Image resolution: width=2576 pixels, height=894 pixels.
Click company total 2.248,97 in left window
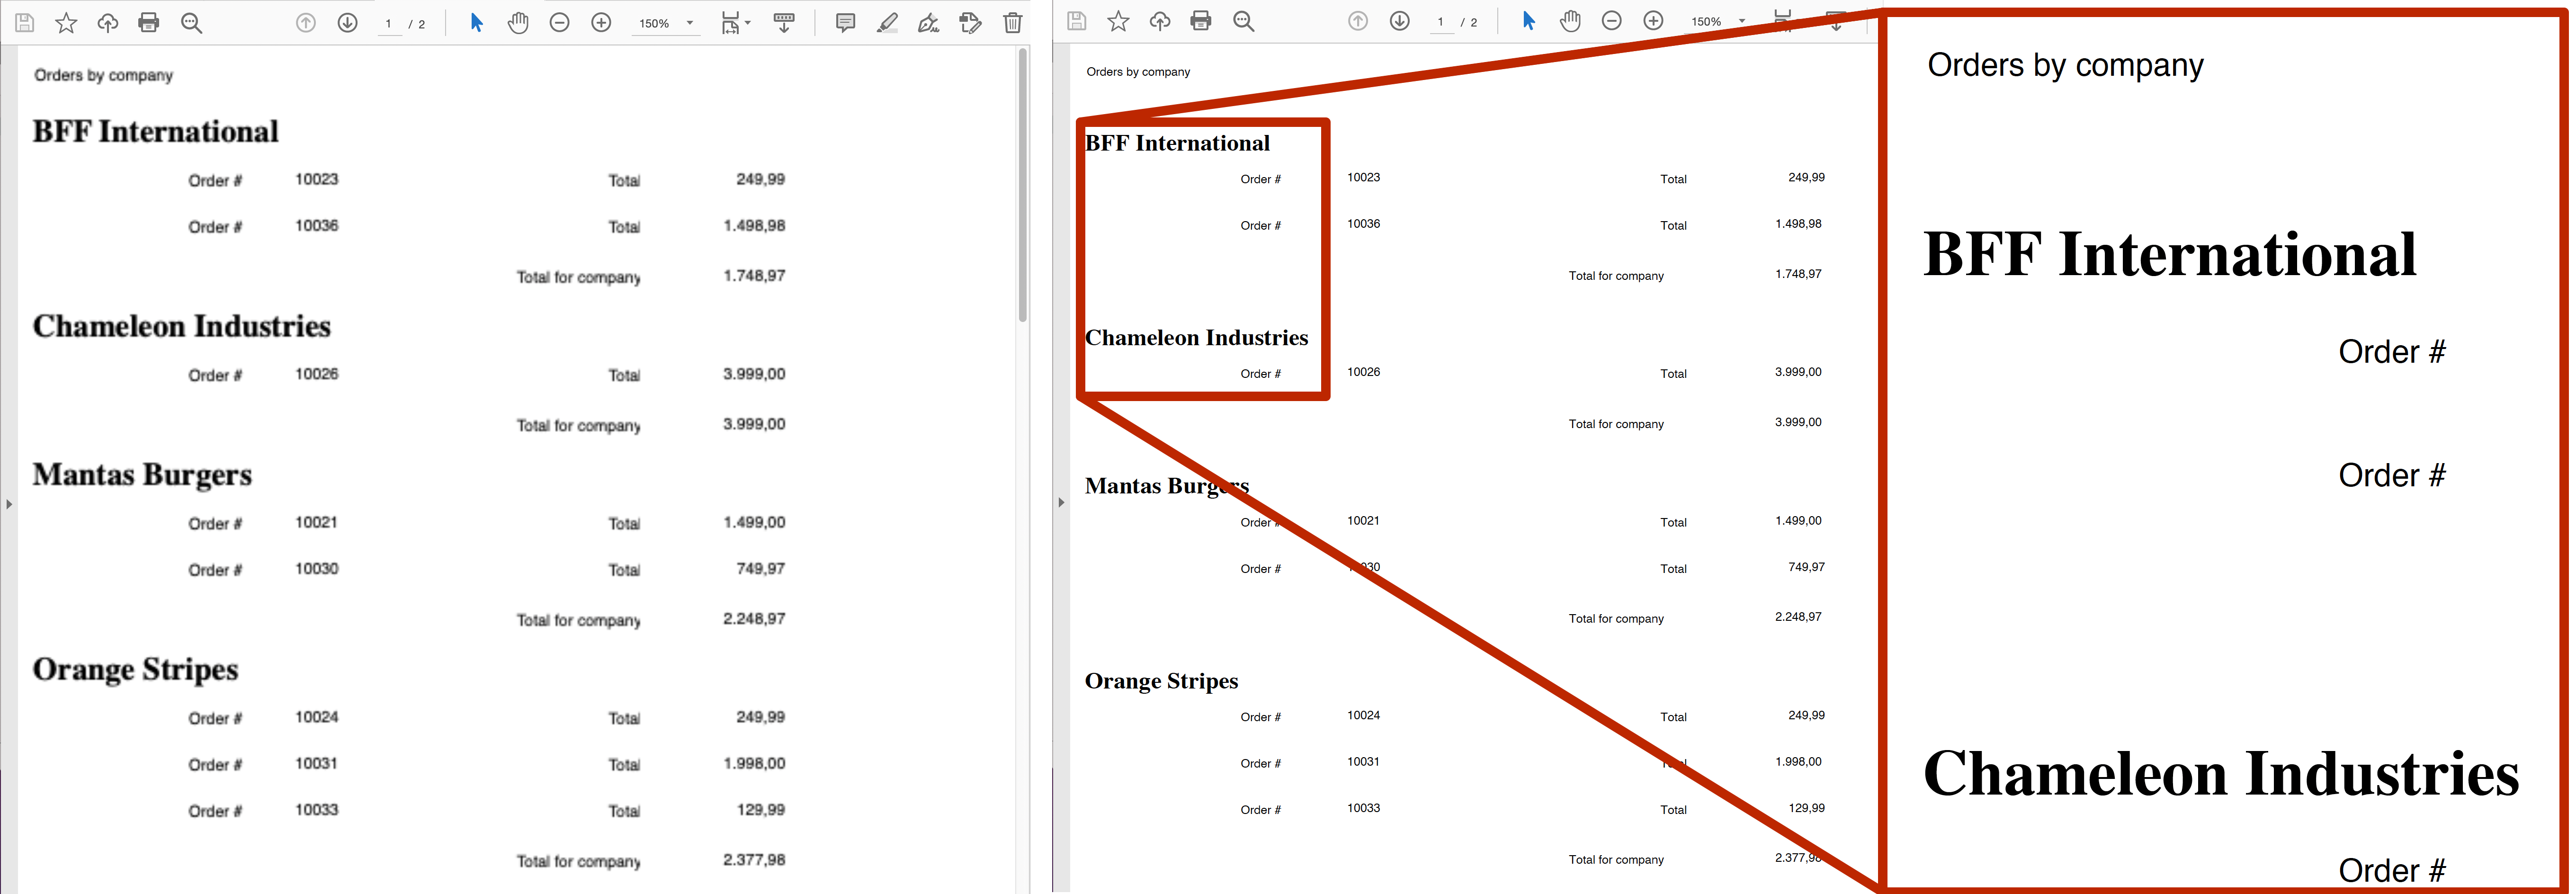tap(754, 619)
